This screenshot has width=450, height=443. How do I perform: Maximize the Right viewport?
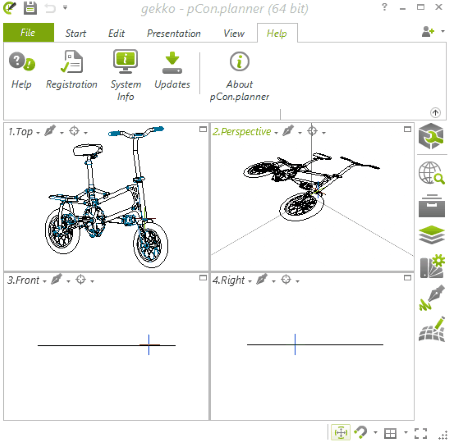click(407, 278)
